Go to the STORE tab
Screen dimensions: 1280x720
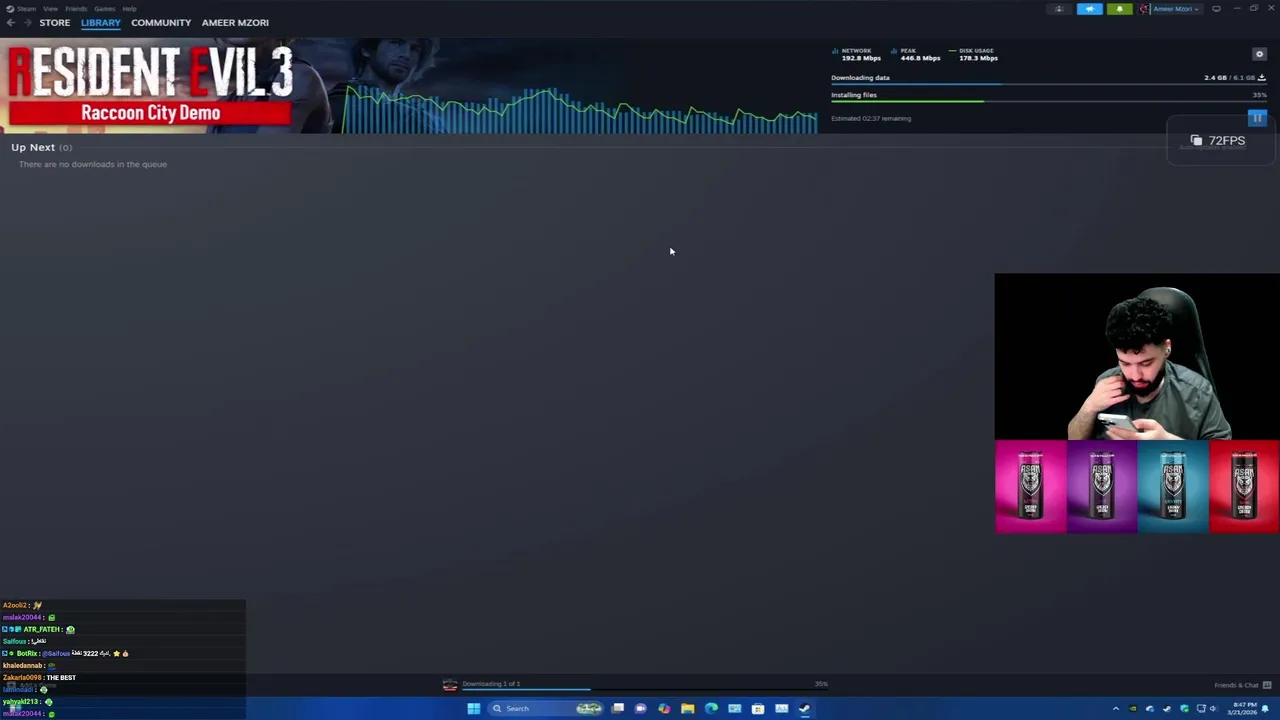point(55,22)
